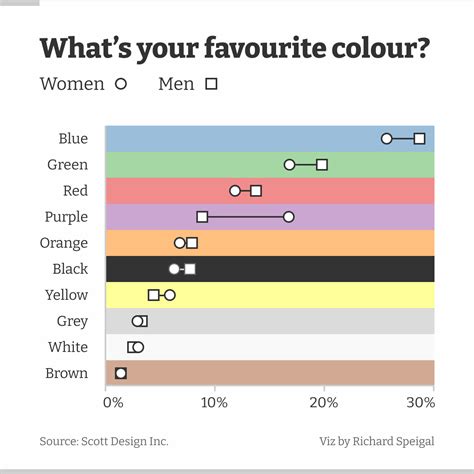This screenshot has width=474, height=474.
Task: Click the Women circle legend marker
Action: pyautogui.click(x=121, y=84)
